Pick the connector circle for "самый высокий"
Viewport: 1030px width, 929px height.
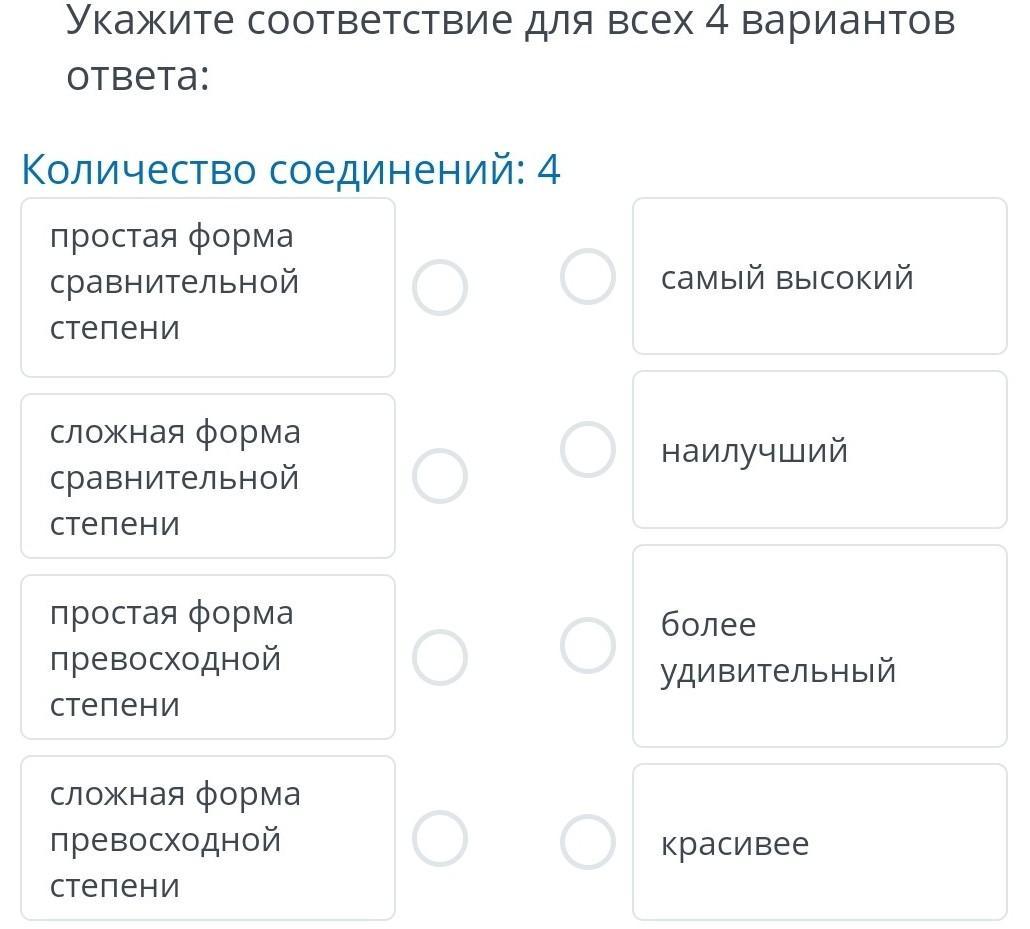[x=588, y=276]
